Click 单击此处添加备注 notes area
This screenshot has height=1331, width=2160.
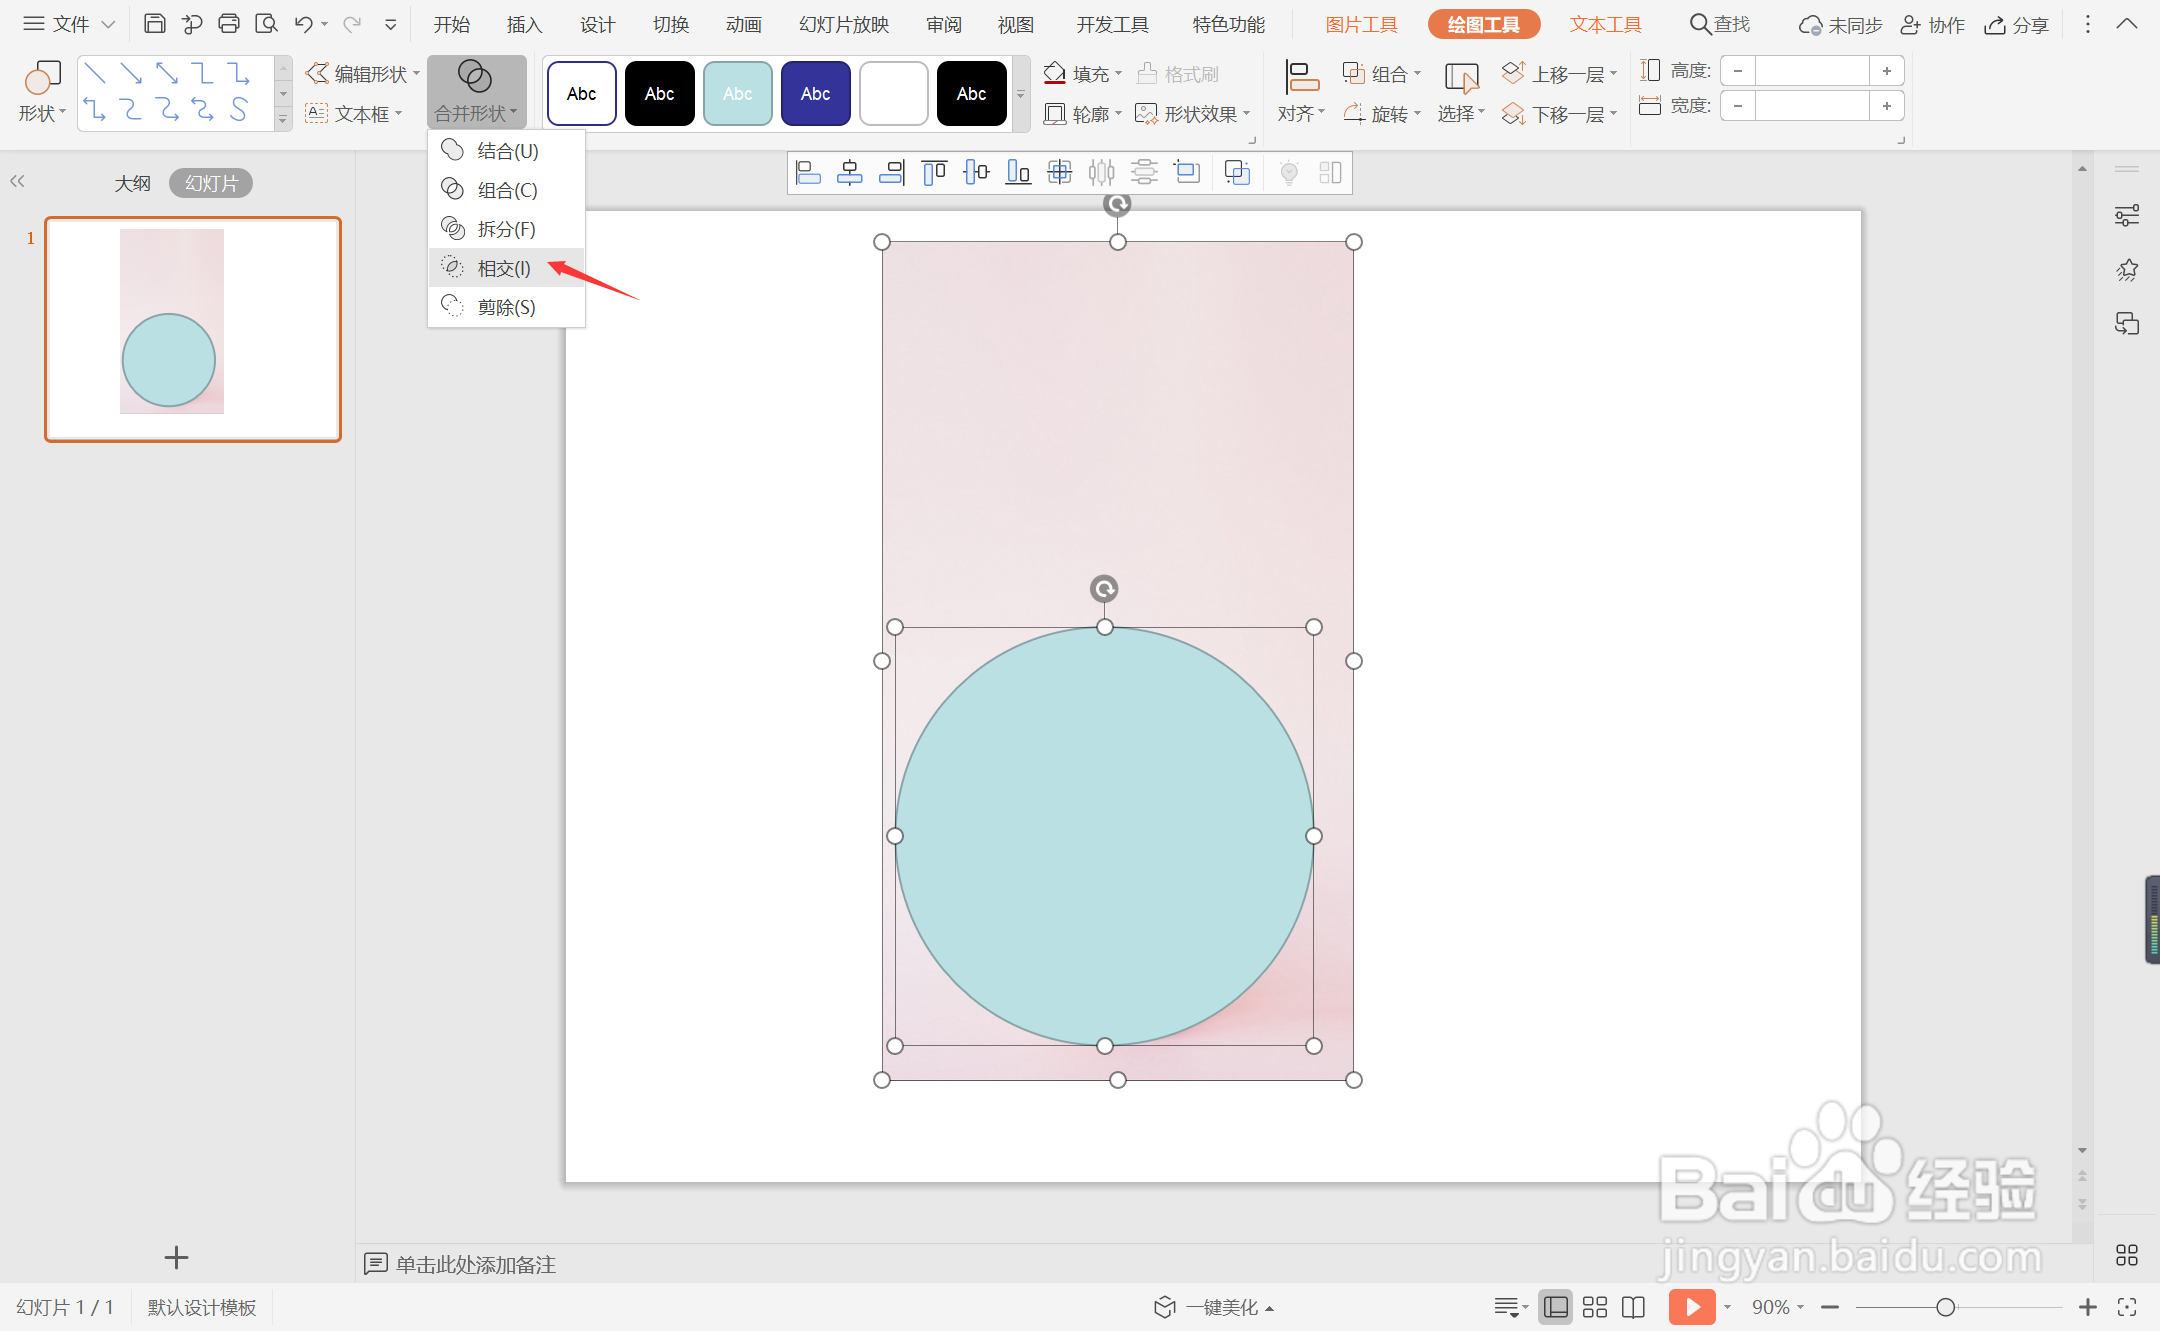(x=475, y=1264)
